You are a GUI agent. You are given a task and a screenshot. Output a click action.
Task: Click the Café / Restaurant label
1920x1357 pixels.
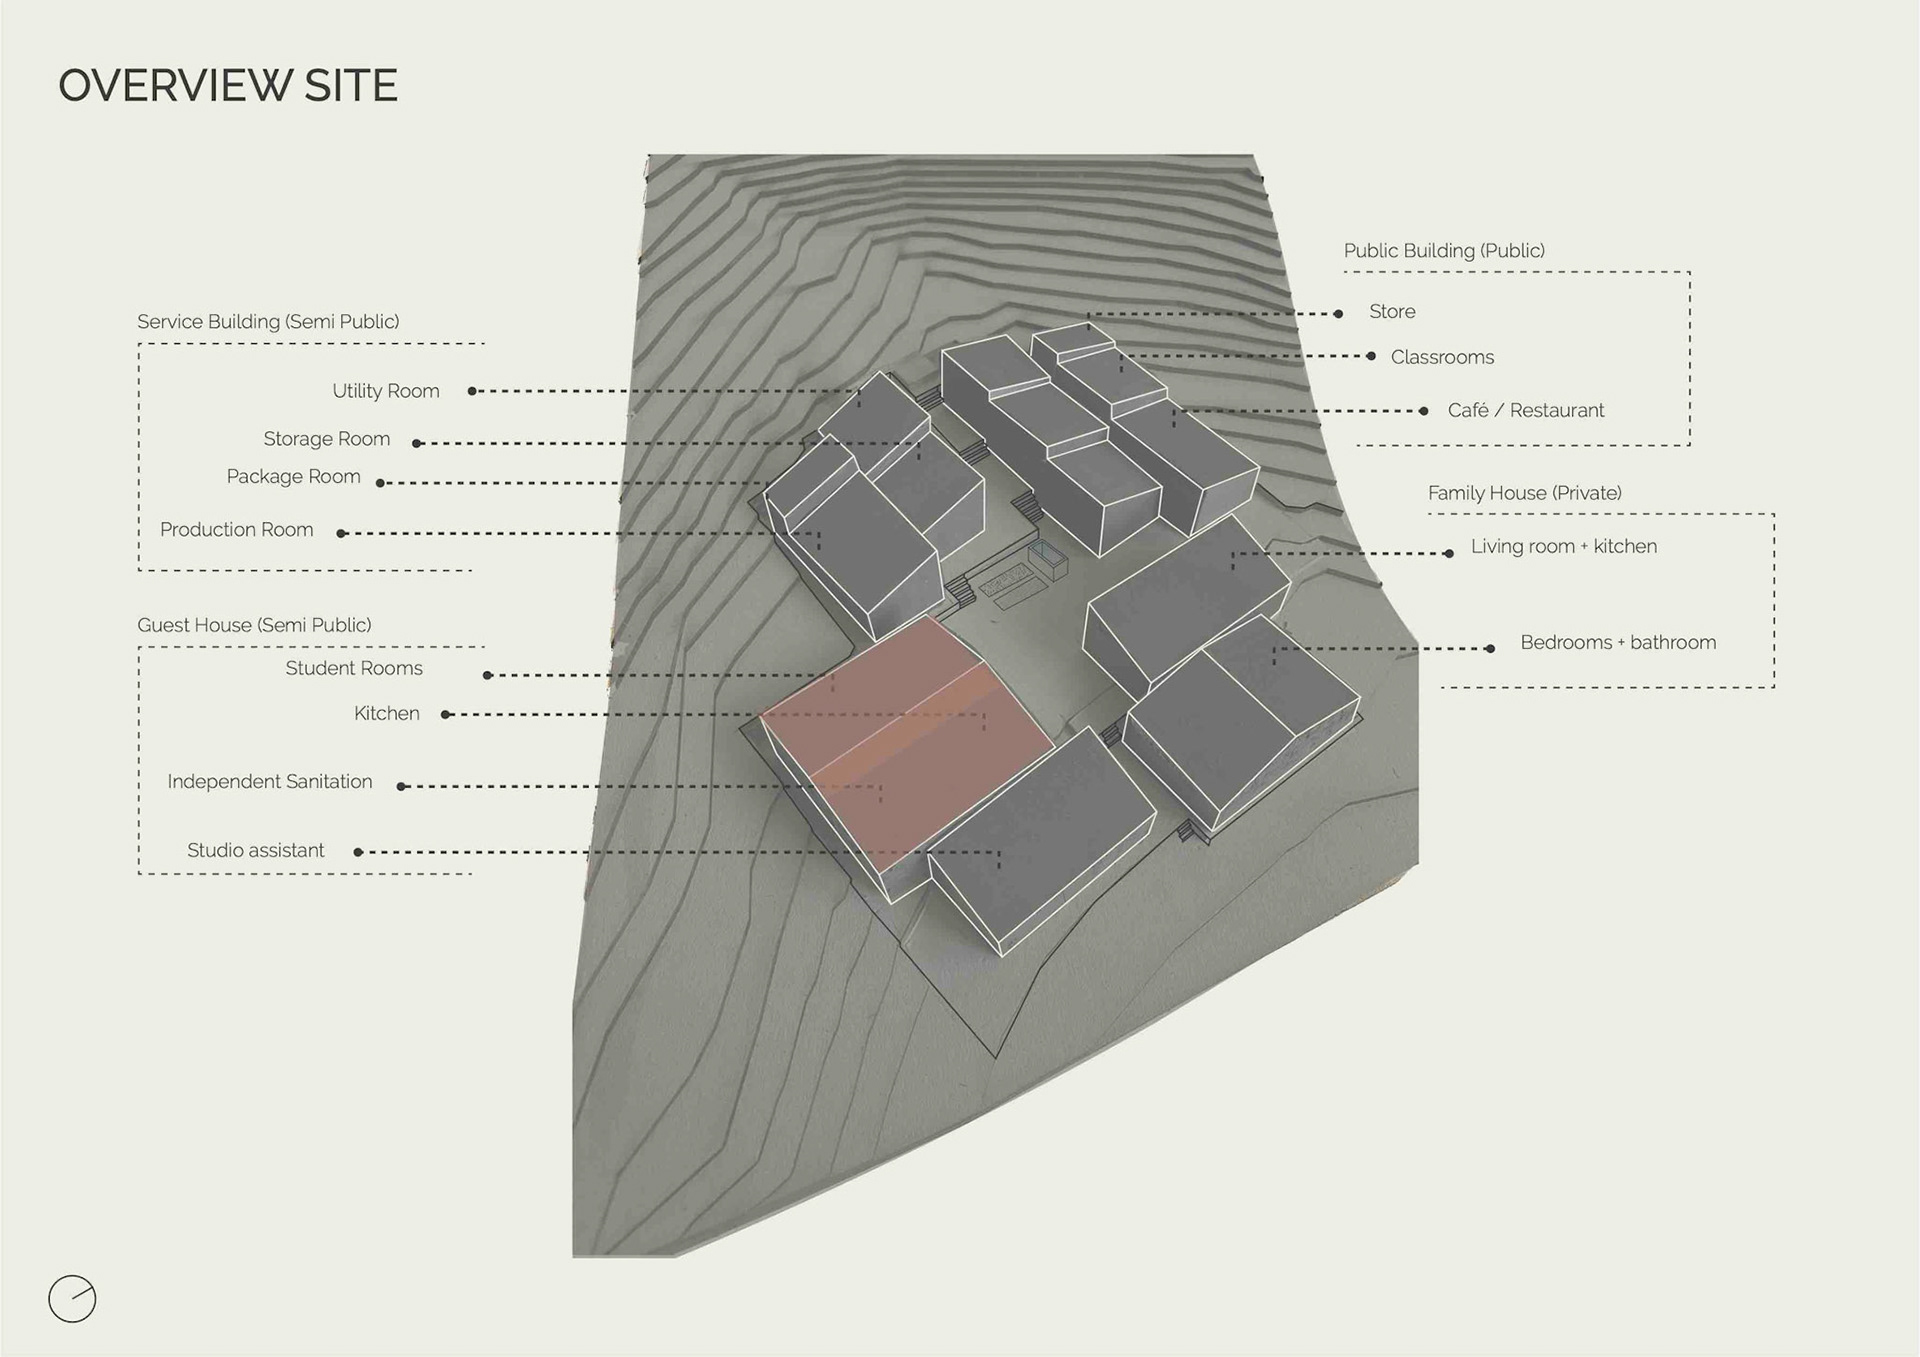point(1525,411)
